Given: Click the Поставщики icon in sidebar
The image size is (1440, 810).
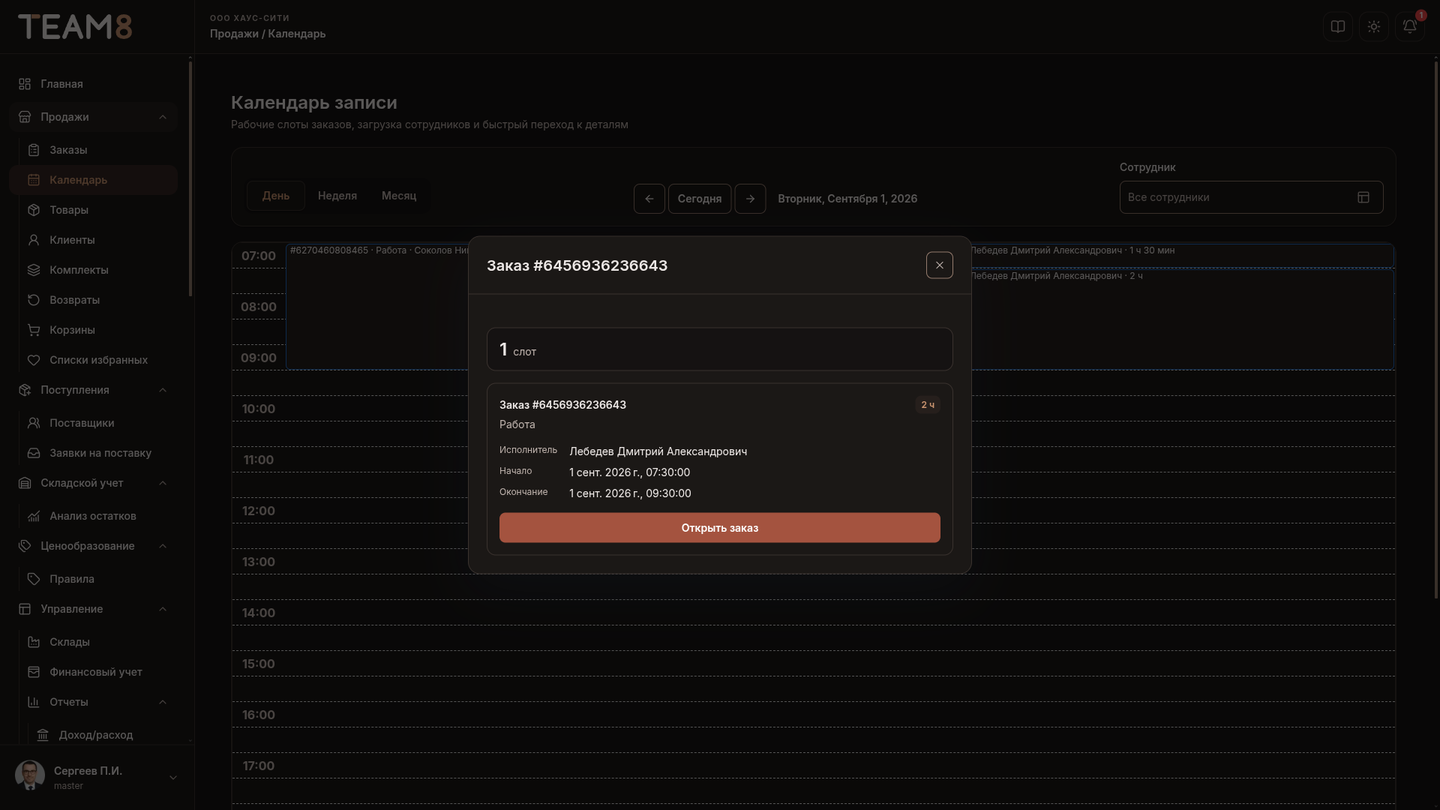Looking at the screenshot, I should (x=34, y=423).
